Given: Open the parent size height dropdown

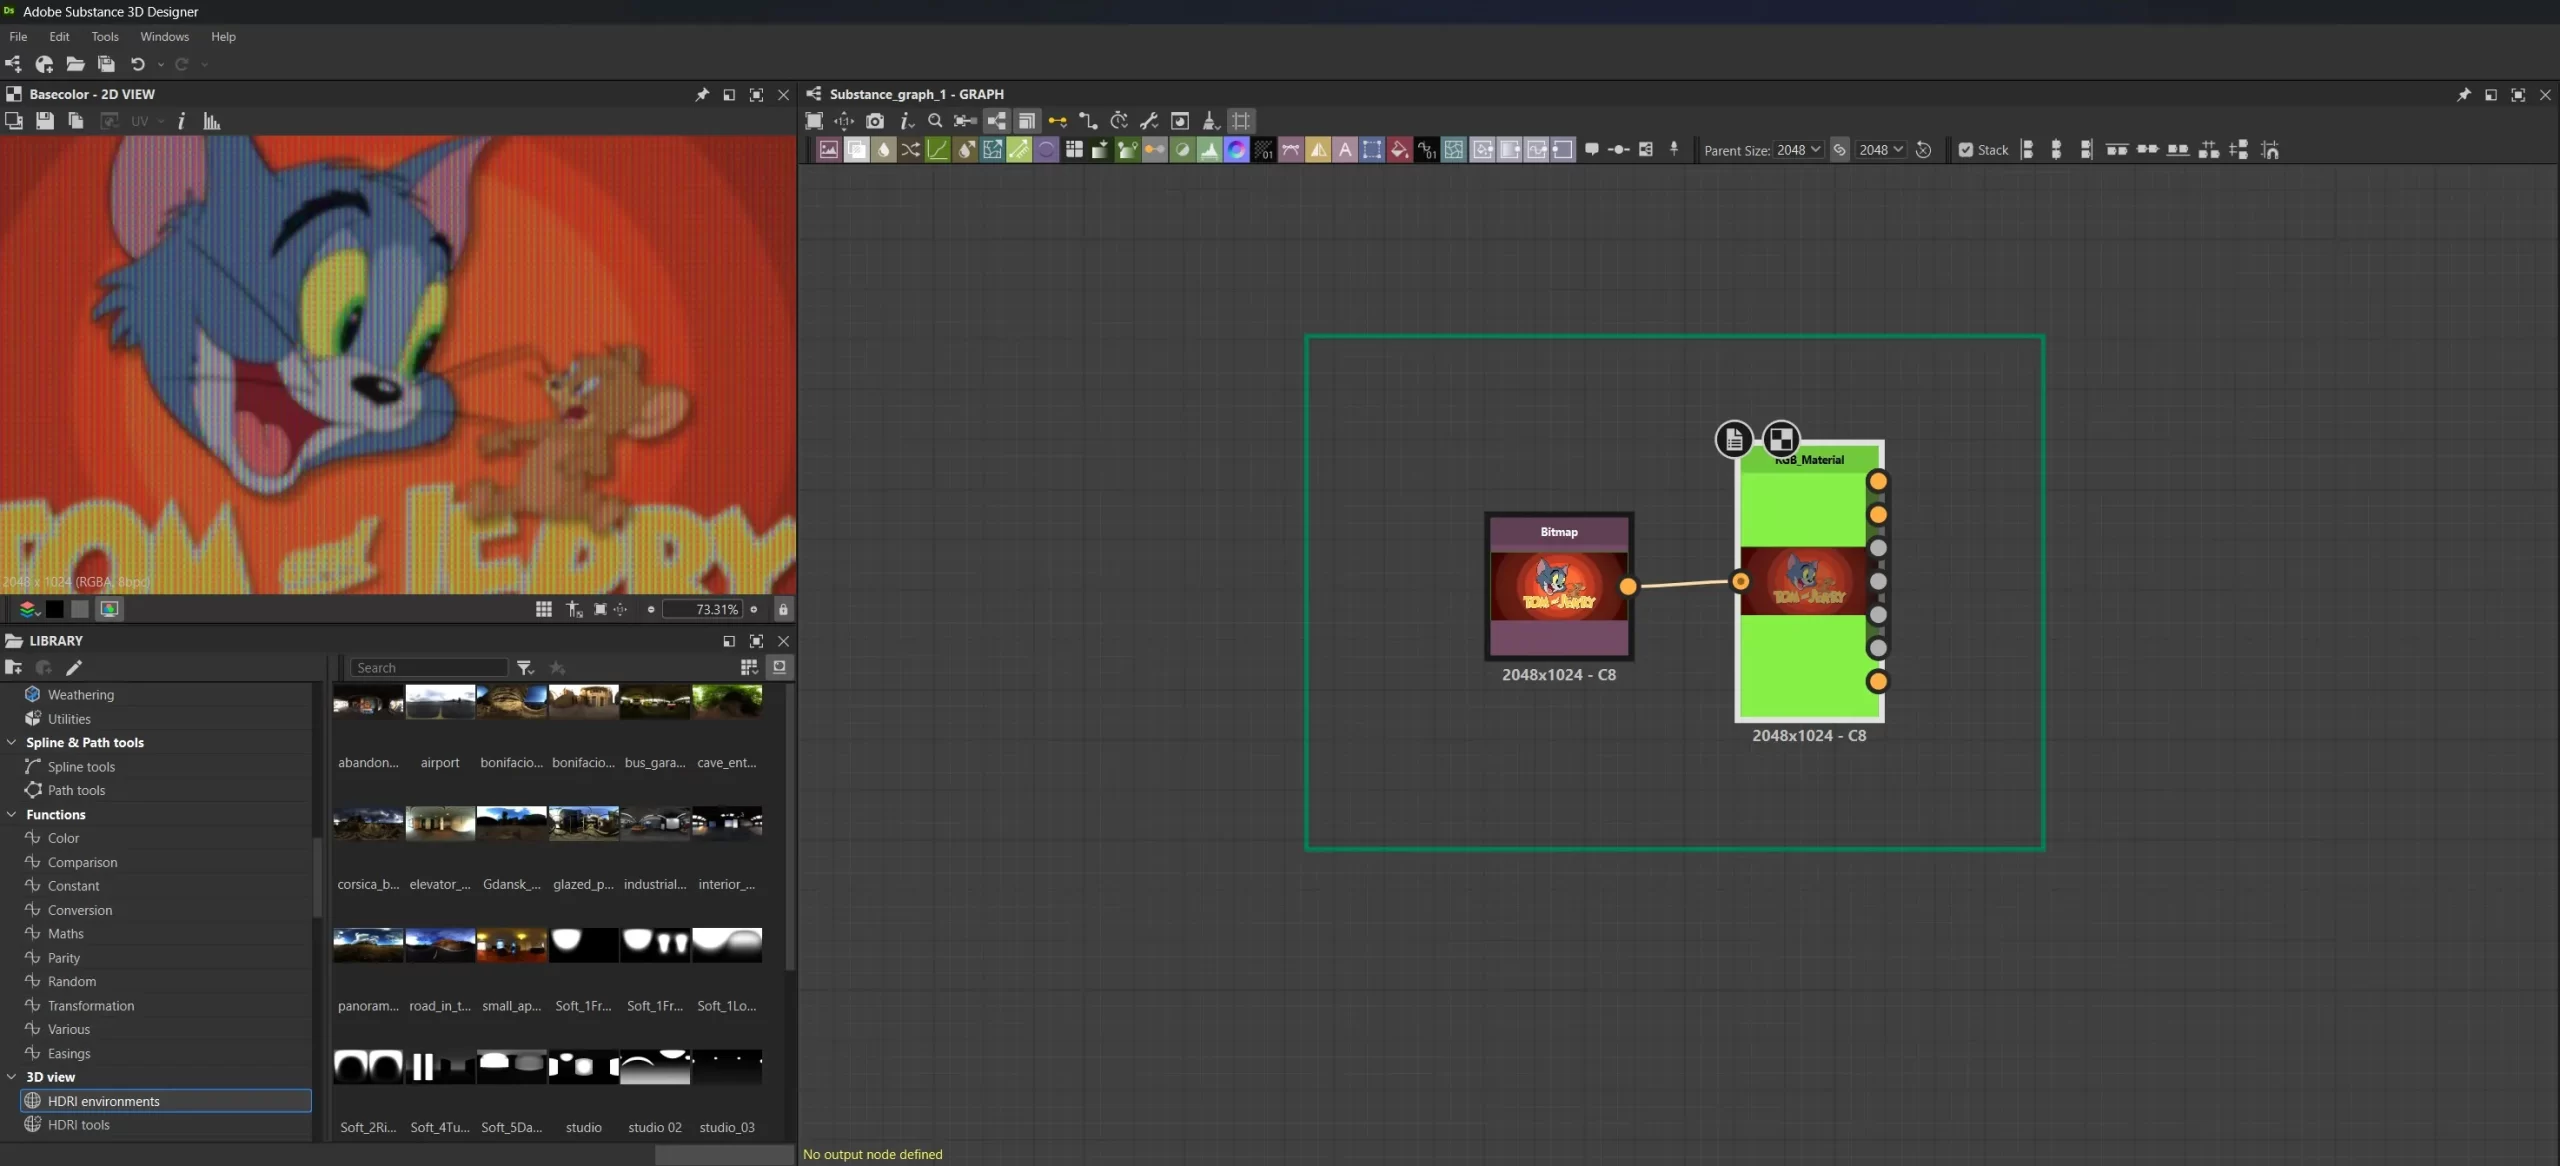Looking at the screenshot, I should (x=1880, y=150).
